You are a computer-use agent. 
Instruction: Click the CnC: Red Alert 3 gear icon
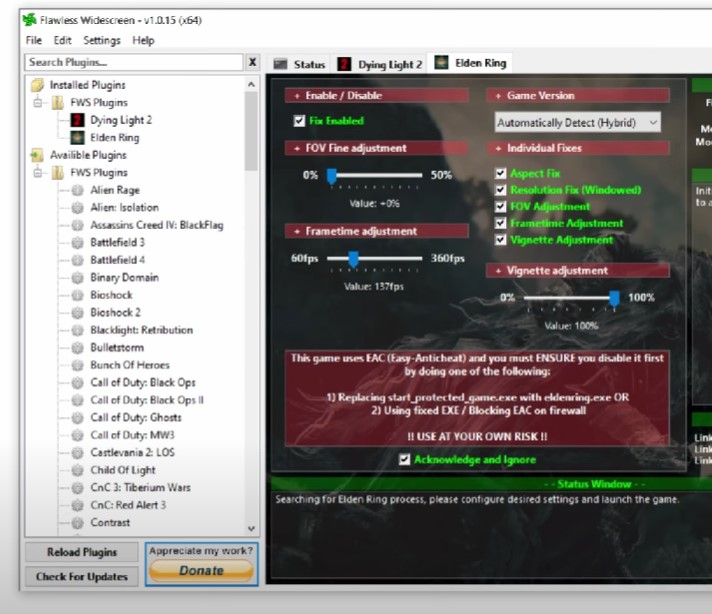coord(78,505)
